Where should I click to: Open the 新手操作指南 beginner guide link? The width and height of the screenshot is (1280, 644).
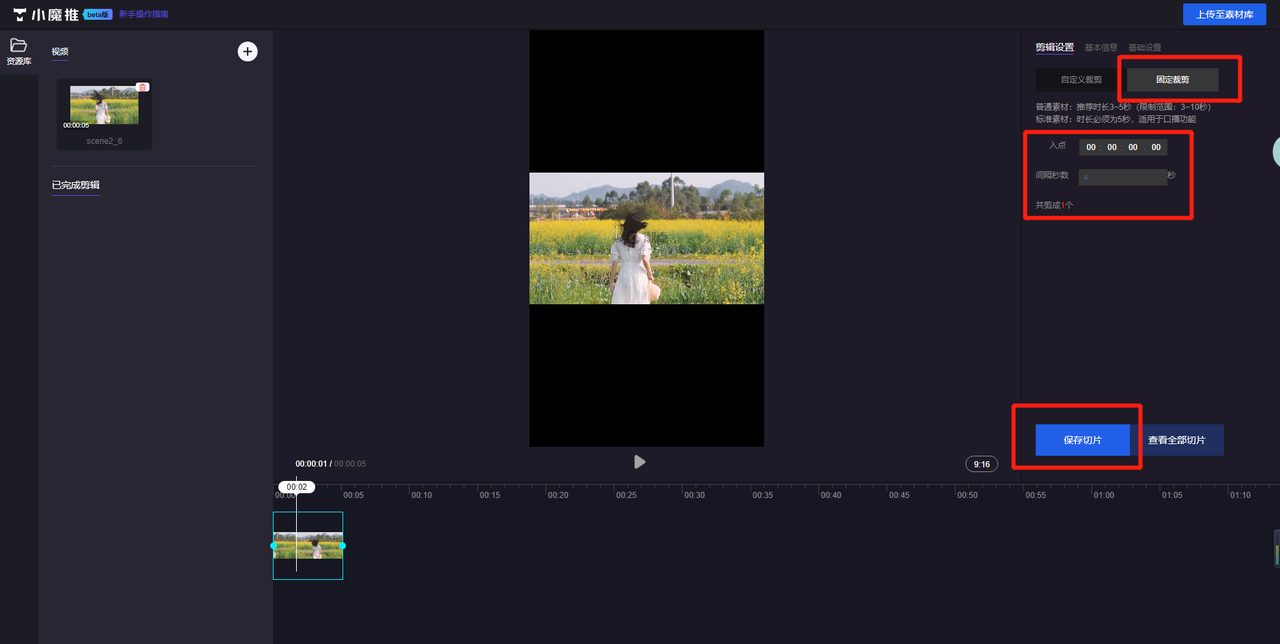click(143, 14)
